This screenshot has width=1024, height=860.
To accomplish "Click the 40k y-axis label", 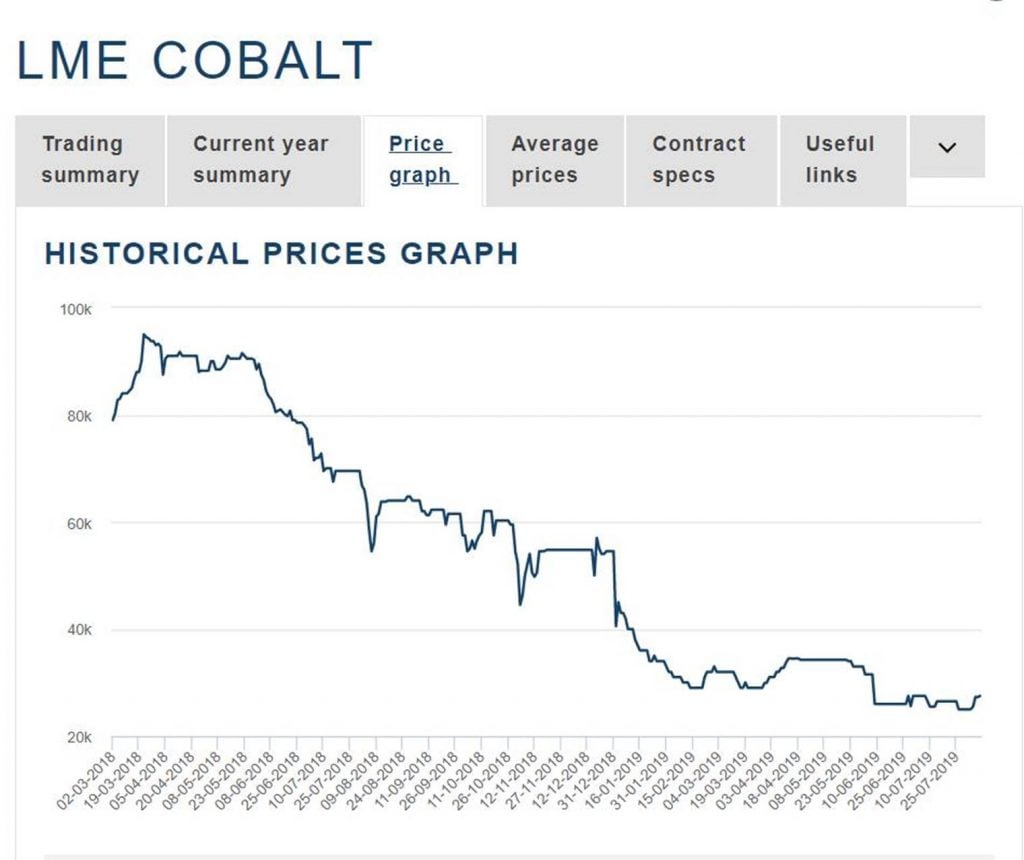I will point(78,631).
